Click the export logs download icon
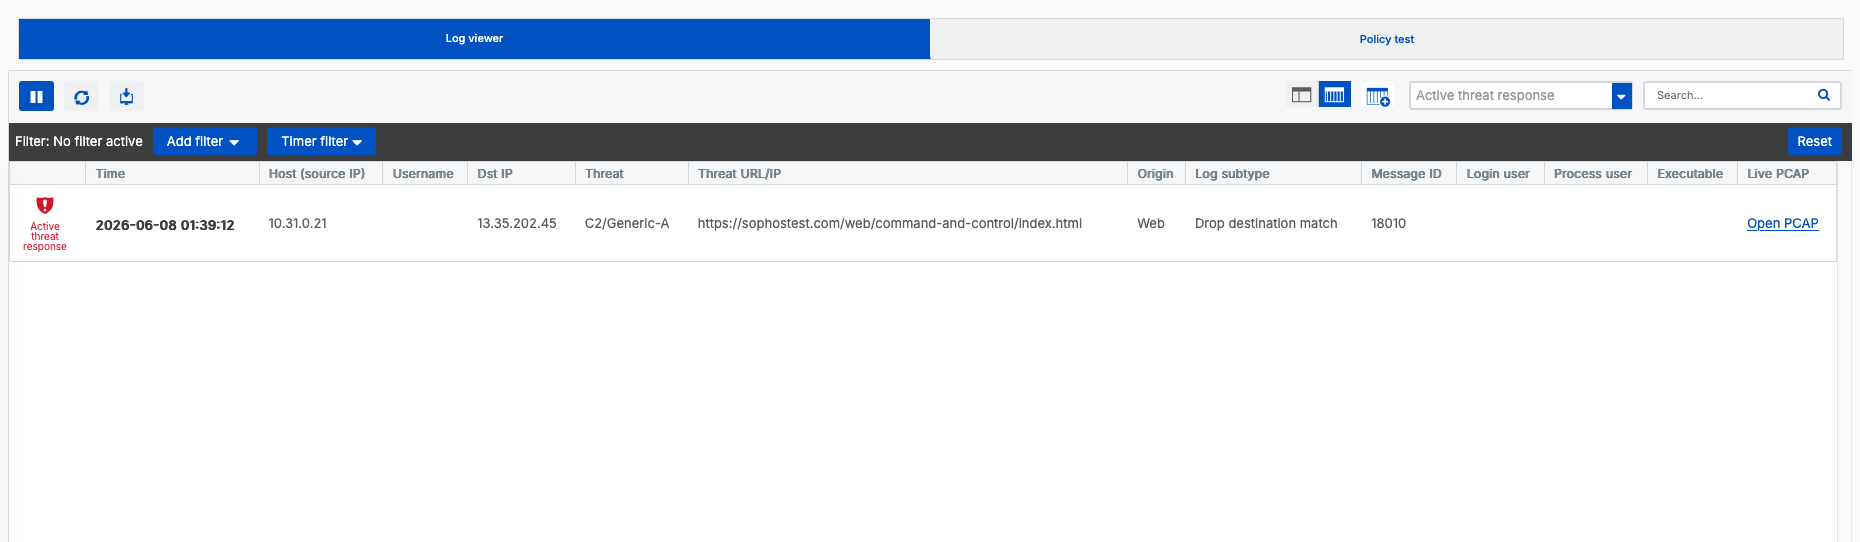The height and width of the screenshot is (542, 1860). pyautogui.click(x=126, y=97)
